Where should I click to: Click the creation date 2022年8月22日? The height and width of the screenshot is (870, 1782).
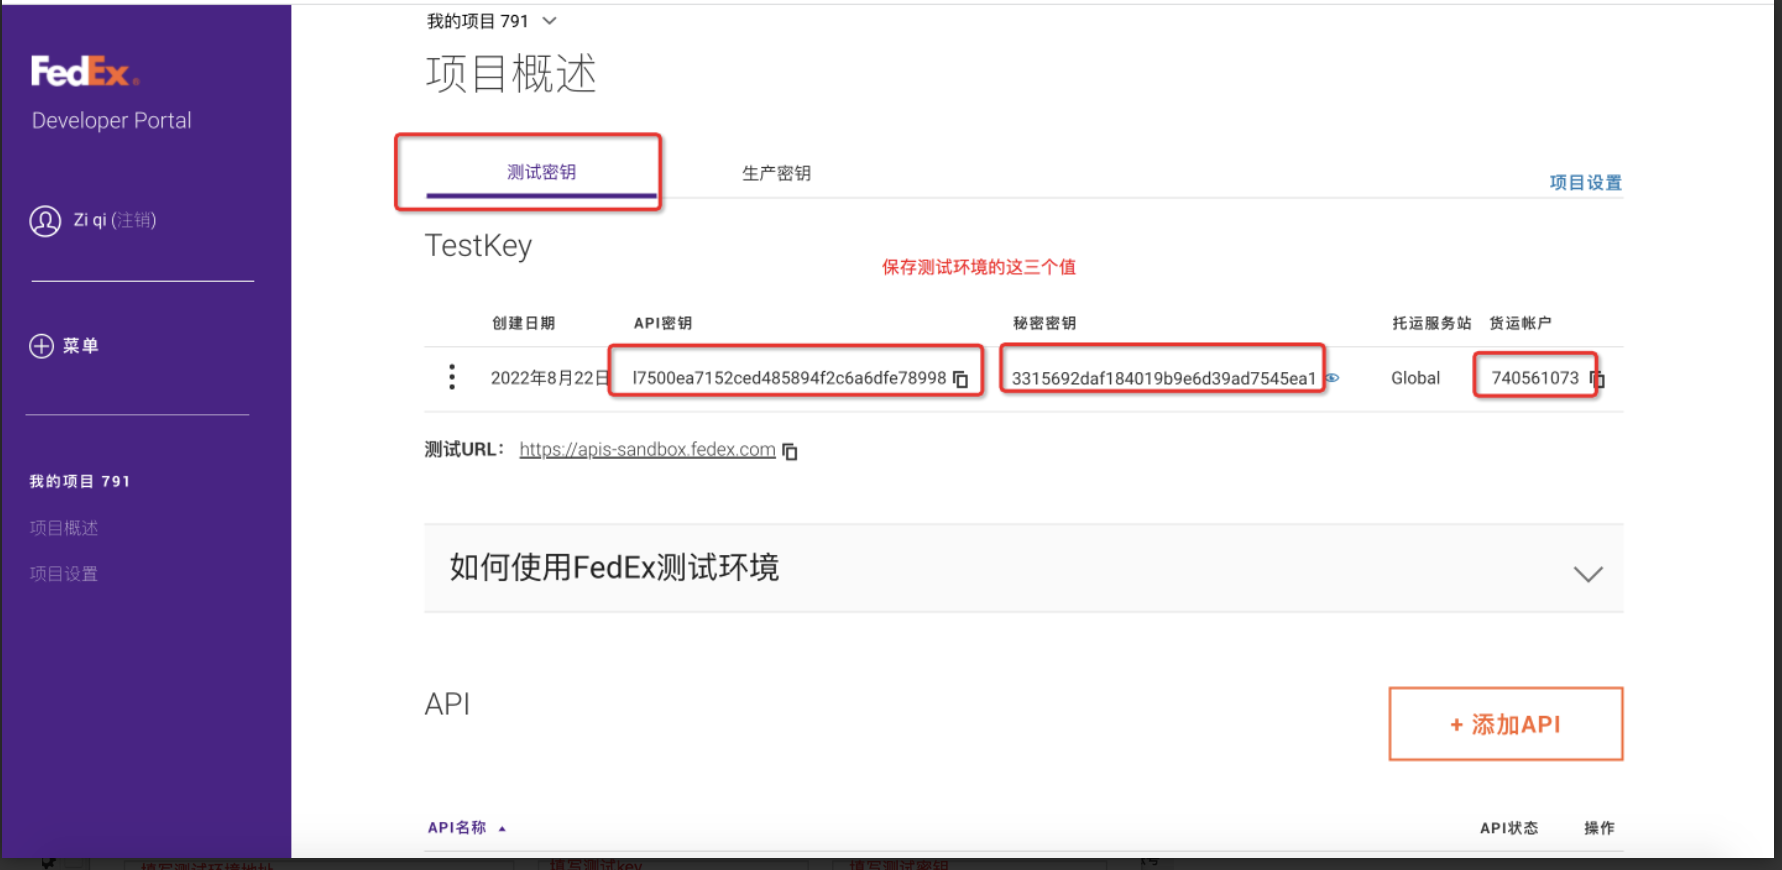click(550, 378)
